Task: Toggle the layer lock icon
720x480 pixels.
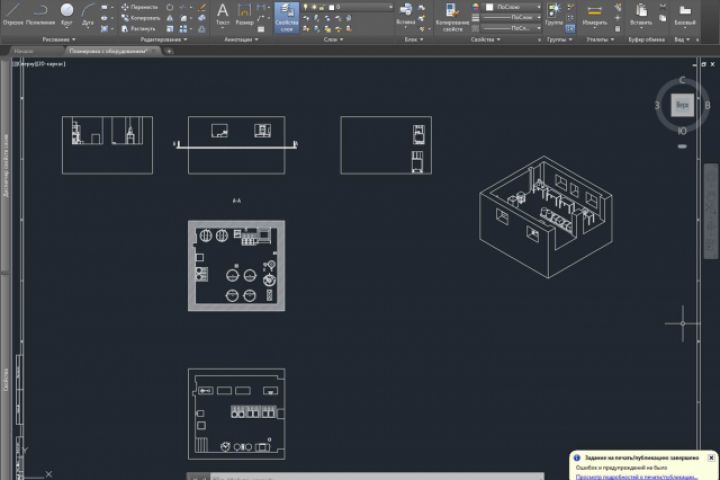Action: pos(321,7)
